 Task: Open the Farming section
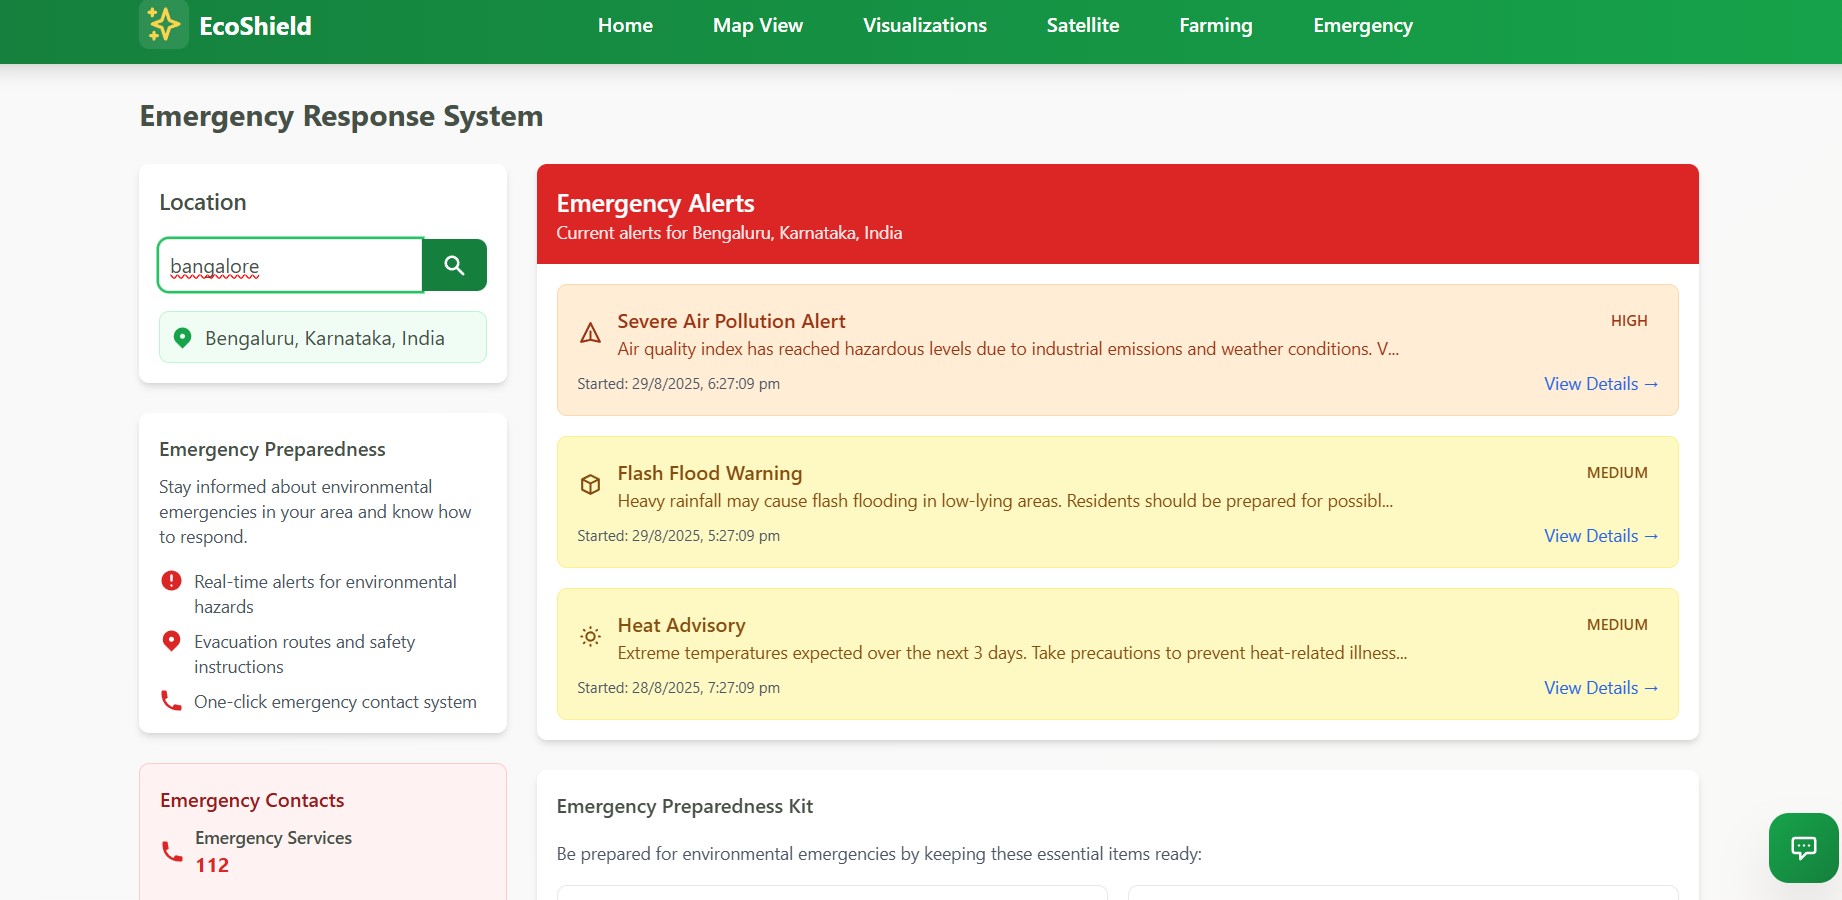pyautogui.click(x=1216, y=26)
